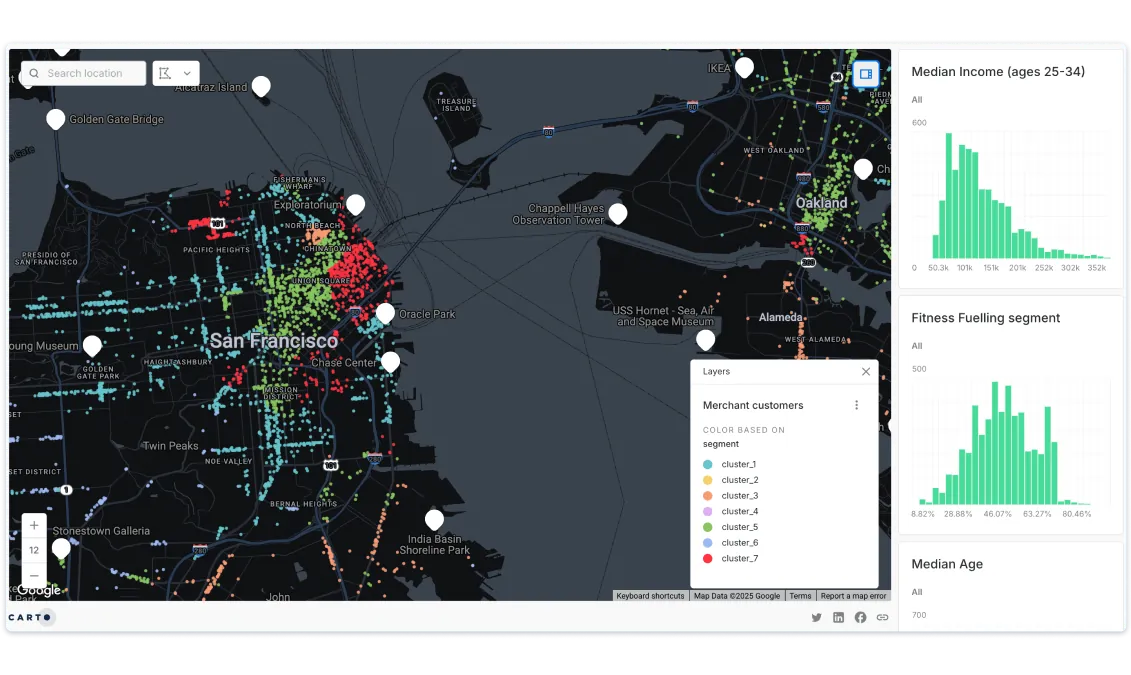The image size is (1131, 675).
Task: Click the Twitter share icon
Action: (817, 617)
